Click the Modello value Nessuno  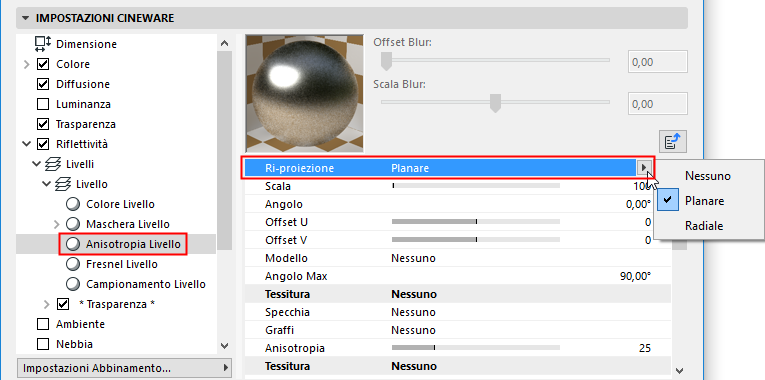pos(413,258)
